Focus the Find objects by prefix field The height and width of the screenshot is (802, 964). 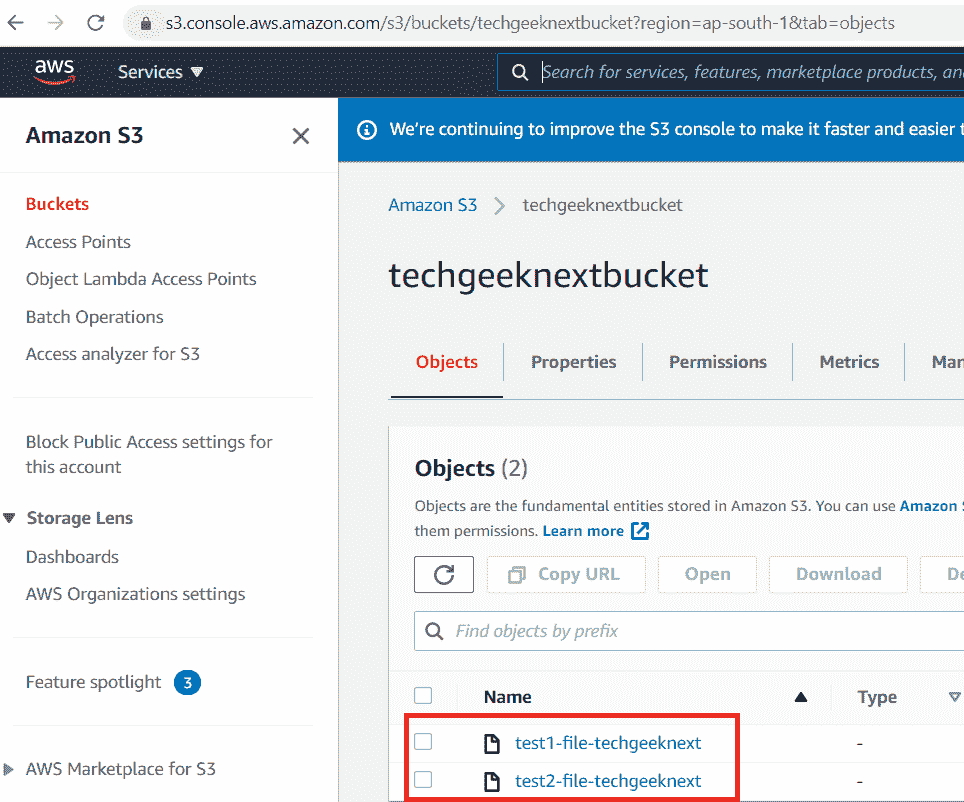pos(689,631)
